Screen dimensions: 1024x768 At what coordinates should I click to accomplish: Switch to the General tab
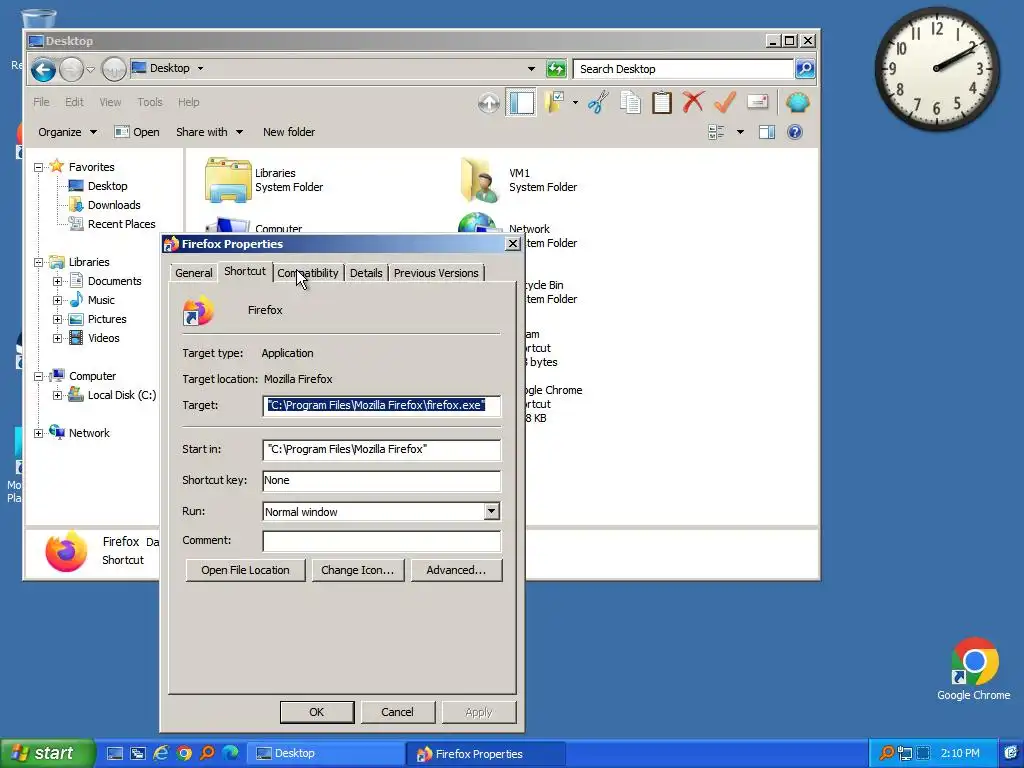pos(193,273)
